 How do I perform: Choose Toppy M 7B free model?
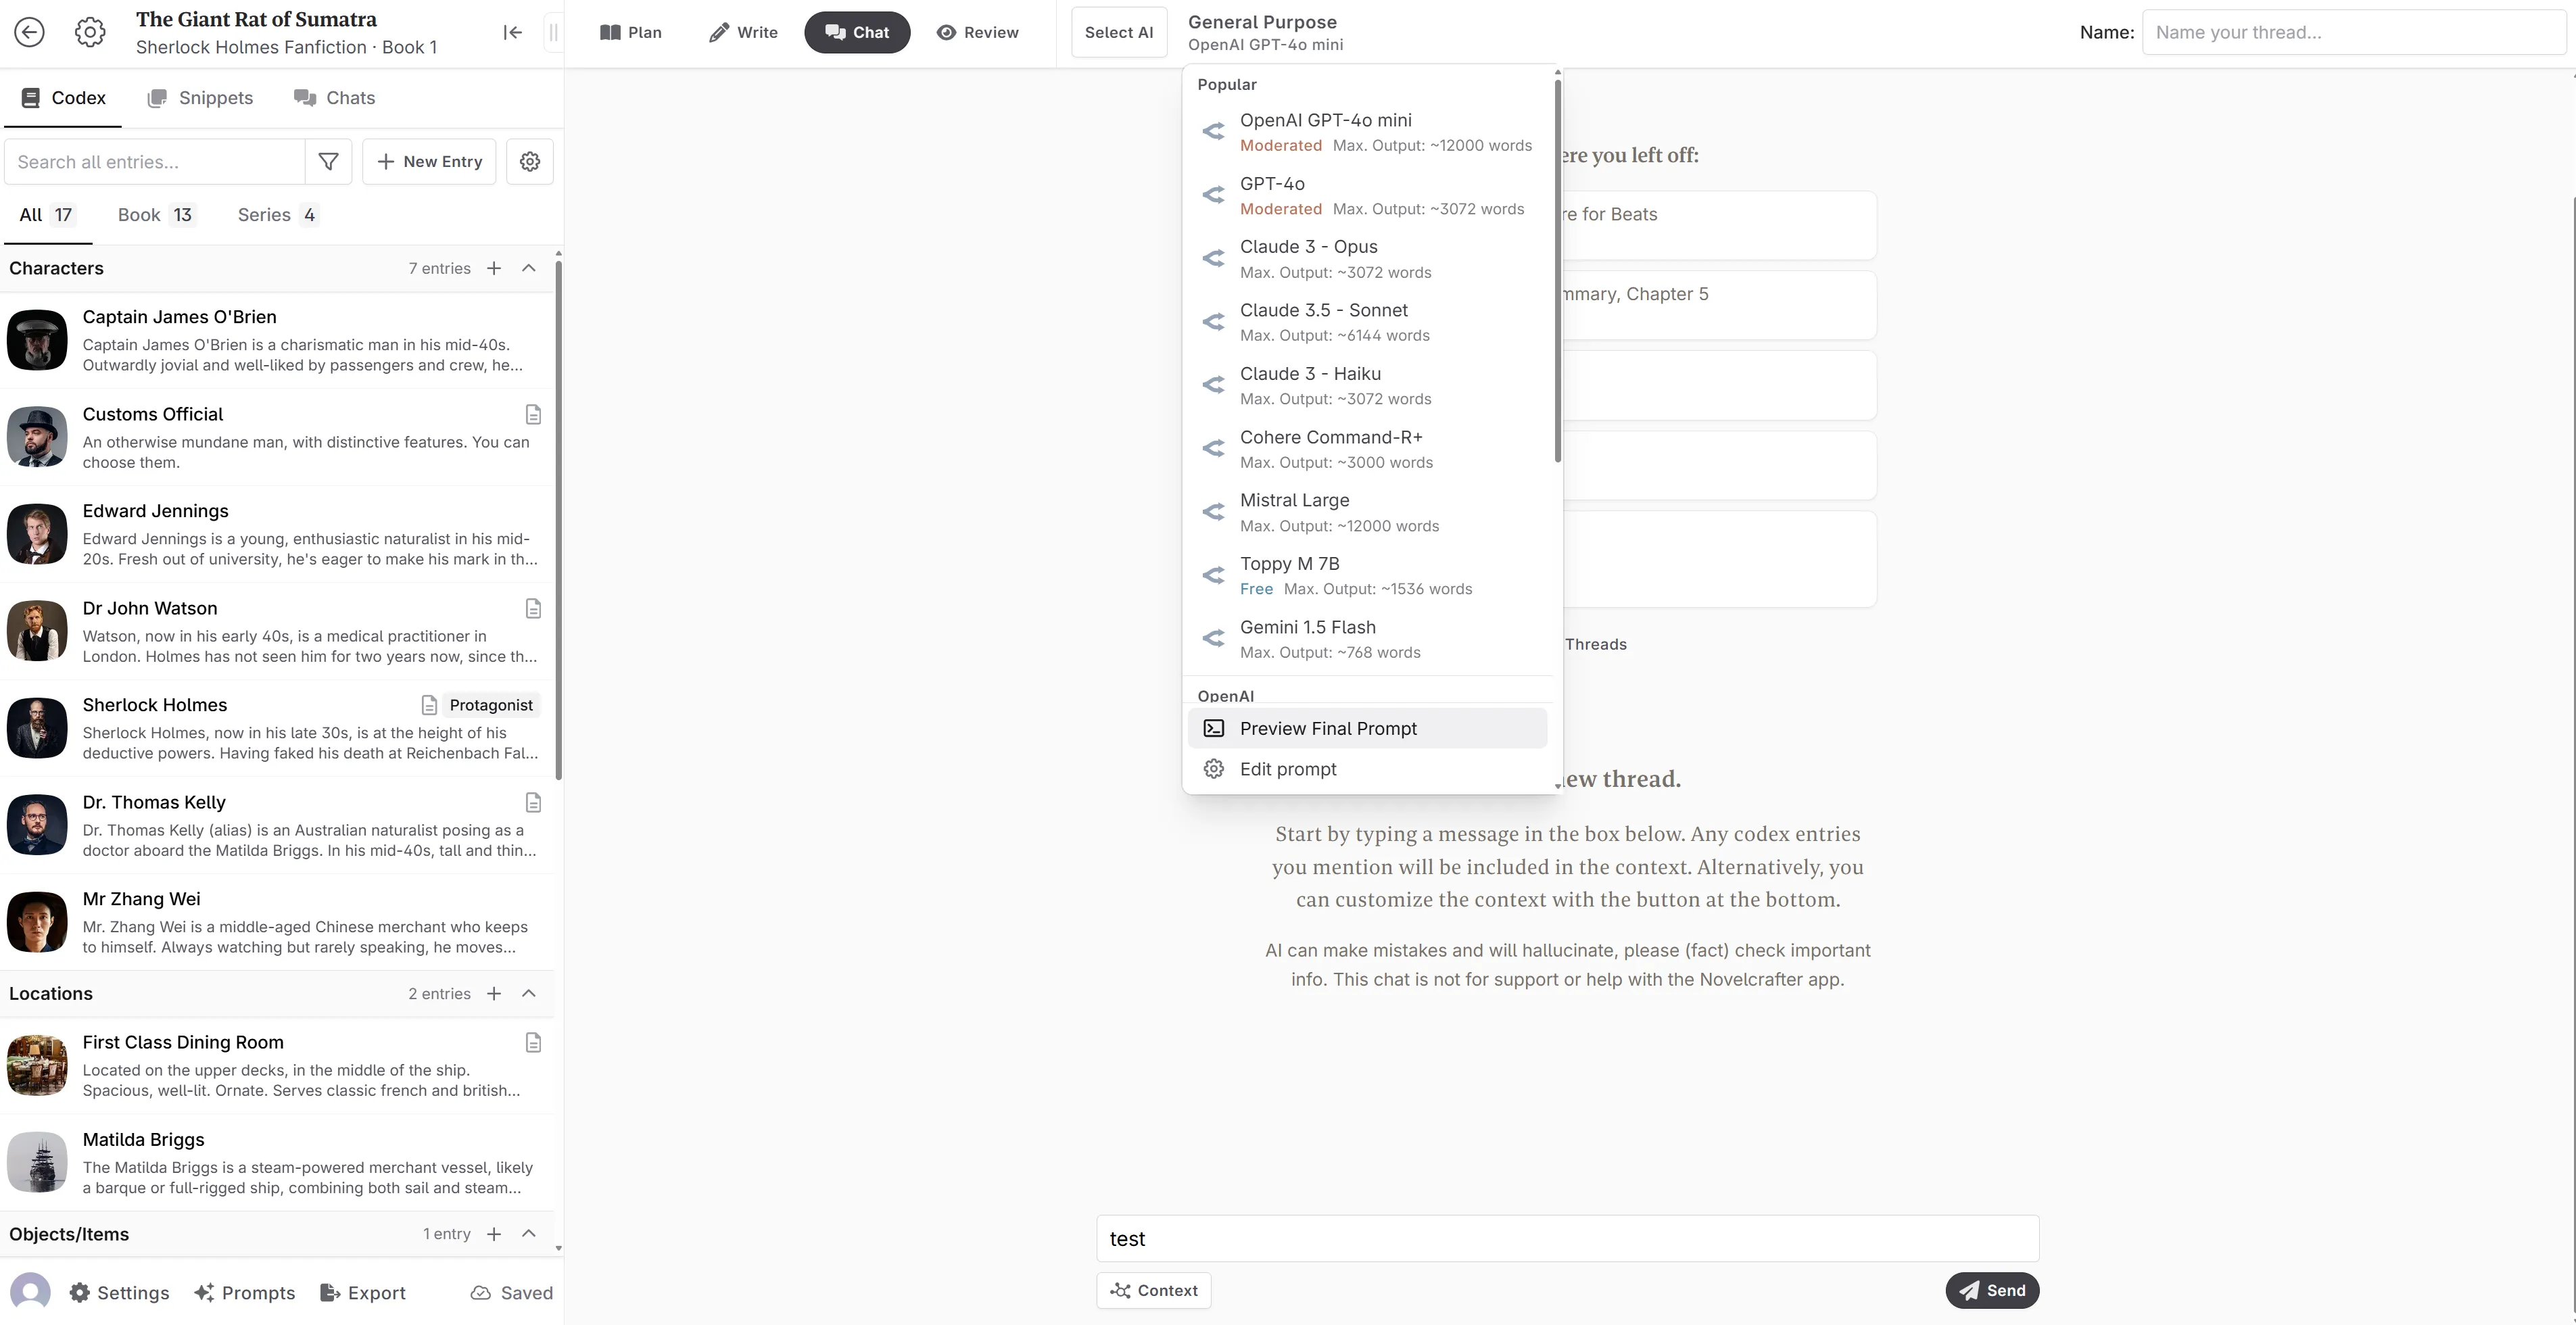[x=1367, y=575]
